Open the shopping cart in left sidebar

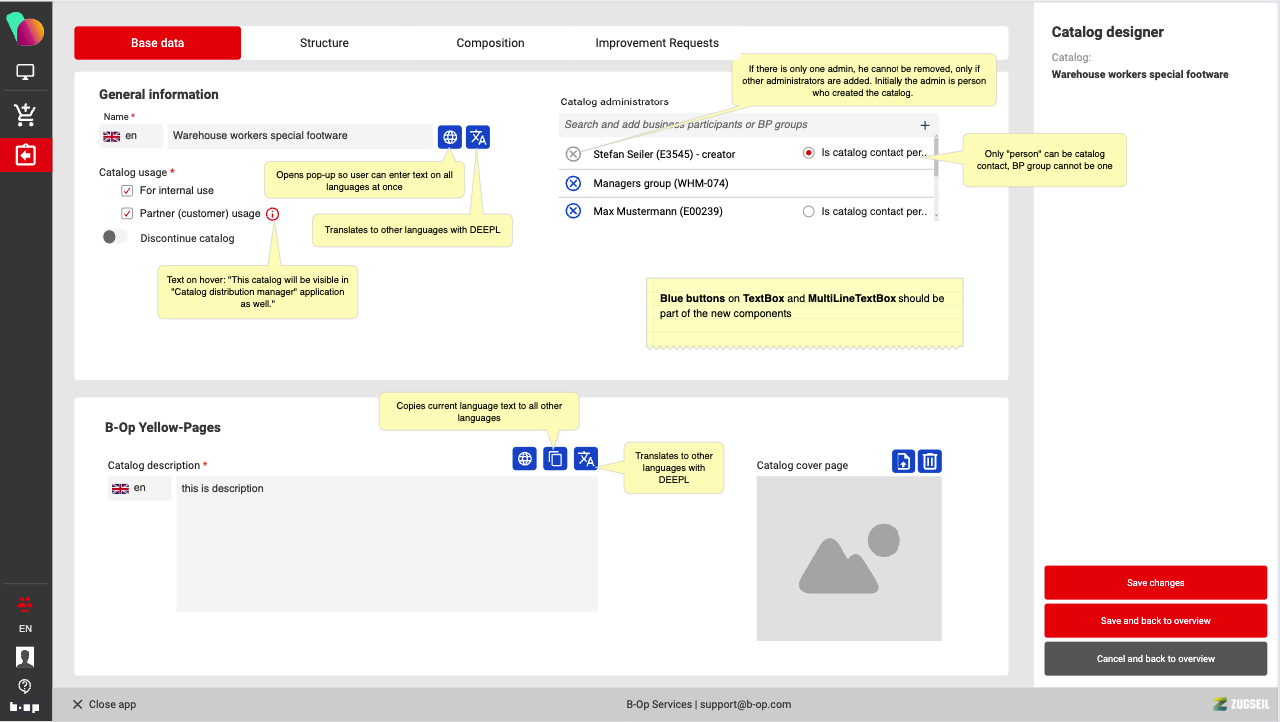[25, 115]
